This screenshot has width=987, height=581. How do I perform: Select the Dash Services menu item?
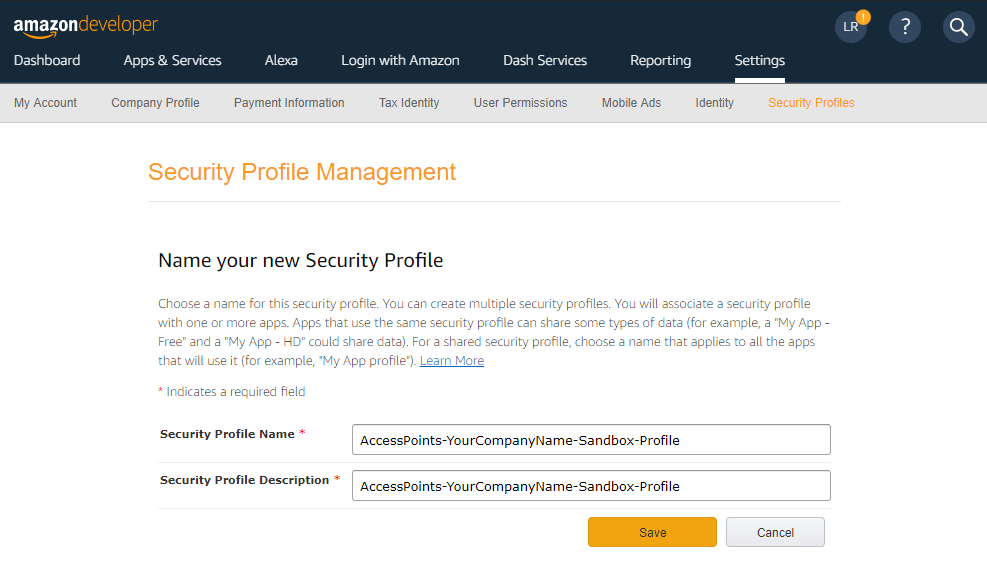pos(544,60)
